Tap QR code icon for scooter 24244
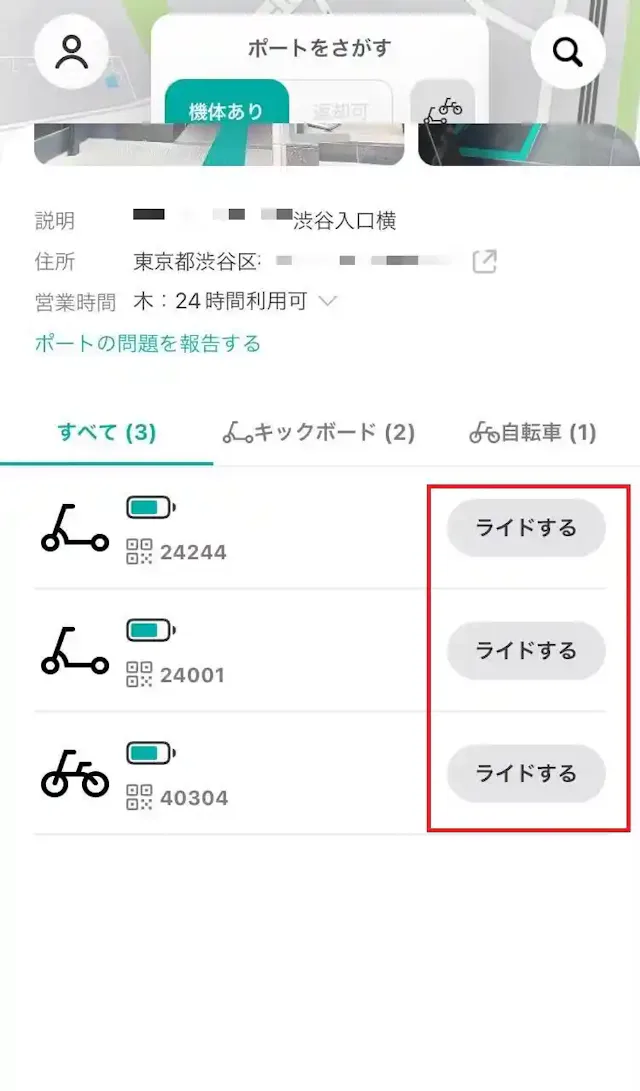 coord(139,552)
